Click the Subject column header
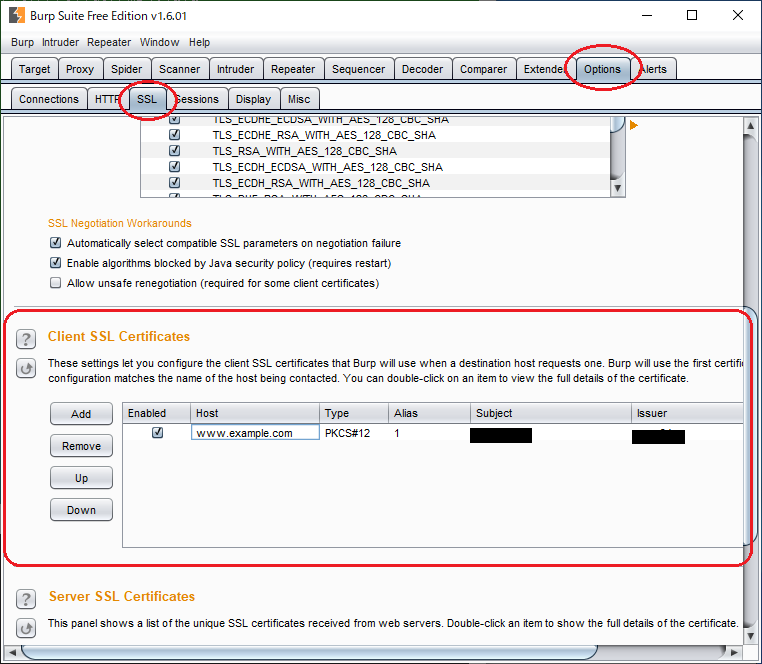This screenshot has width=762, height=664. point(551,413)
